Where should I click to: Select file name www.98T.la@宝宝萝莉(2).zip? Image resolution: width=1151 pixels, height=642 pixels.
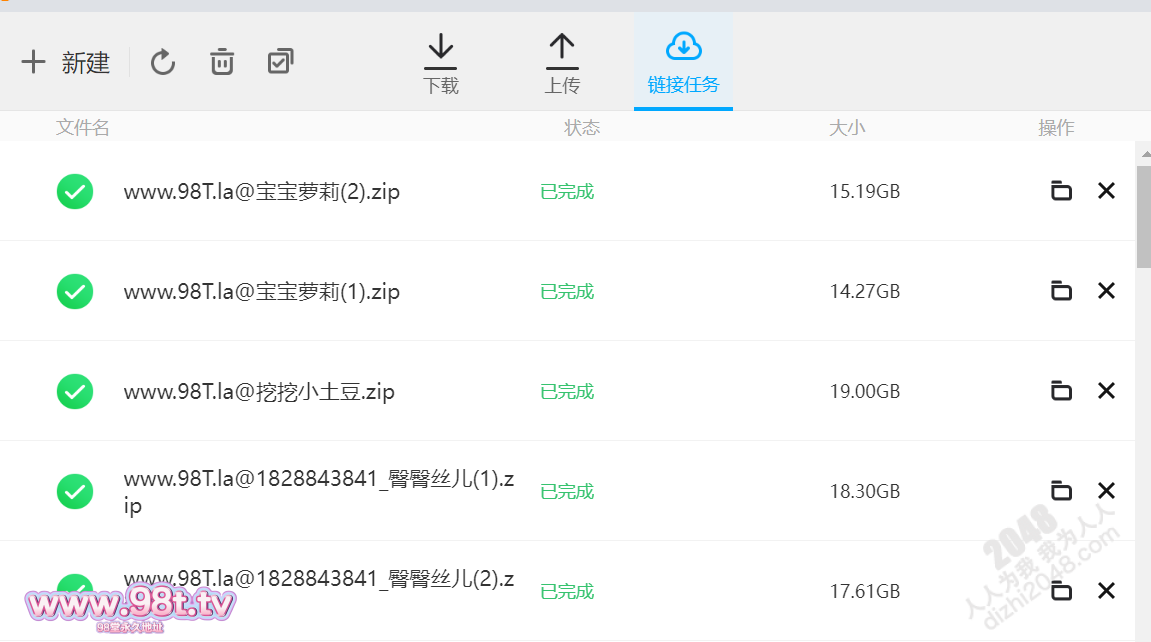coord(261,191)
